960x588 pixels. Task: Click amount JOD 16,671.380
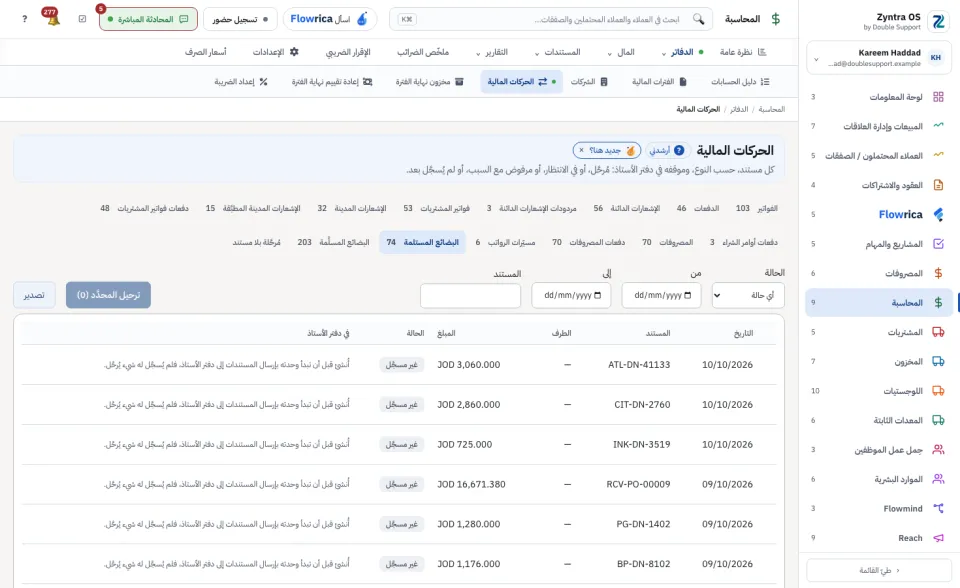tap(471, 484)
